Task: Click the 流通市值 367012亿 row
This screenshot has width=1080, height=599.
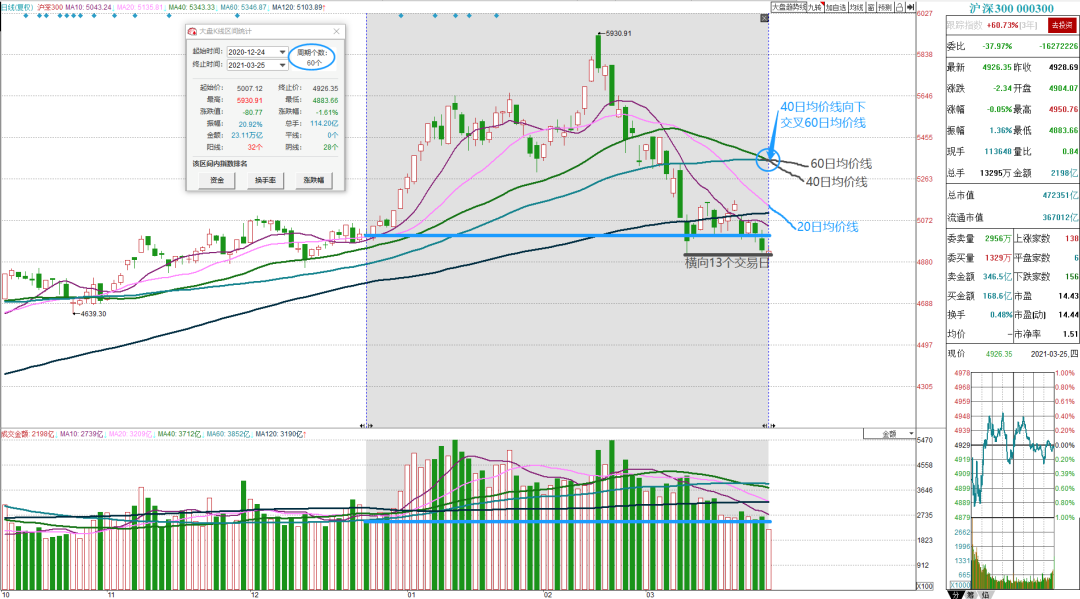Action: [x=1012, y=218]
